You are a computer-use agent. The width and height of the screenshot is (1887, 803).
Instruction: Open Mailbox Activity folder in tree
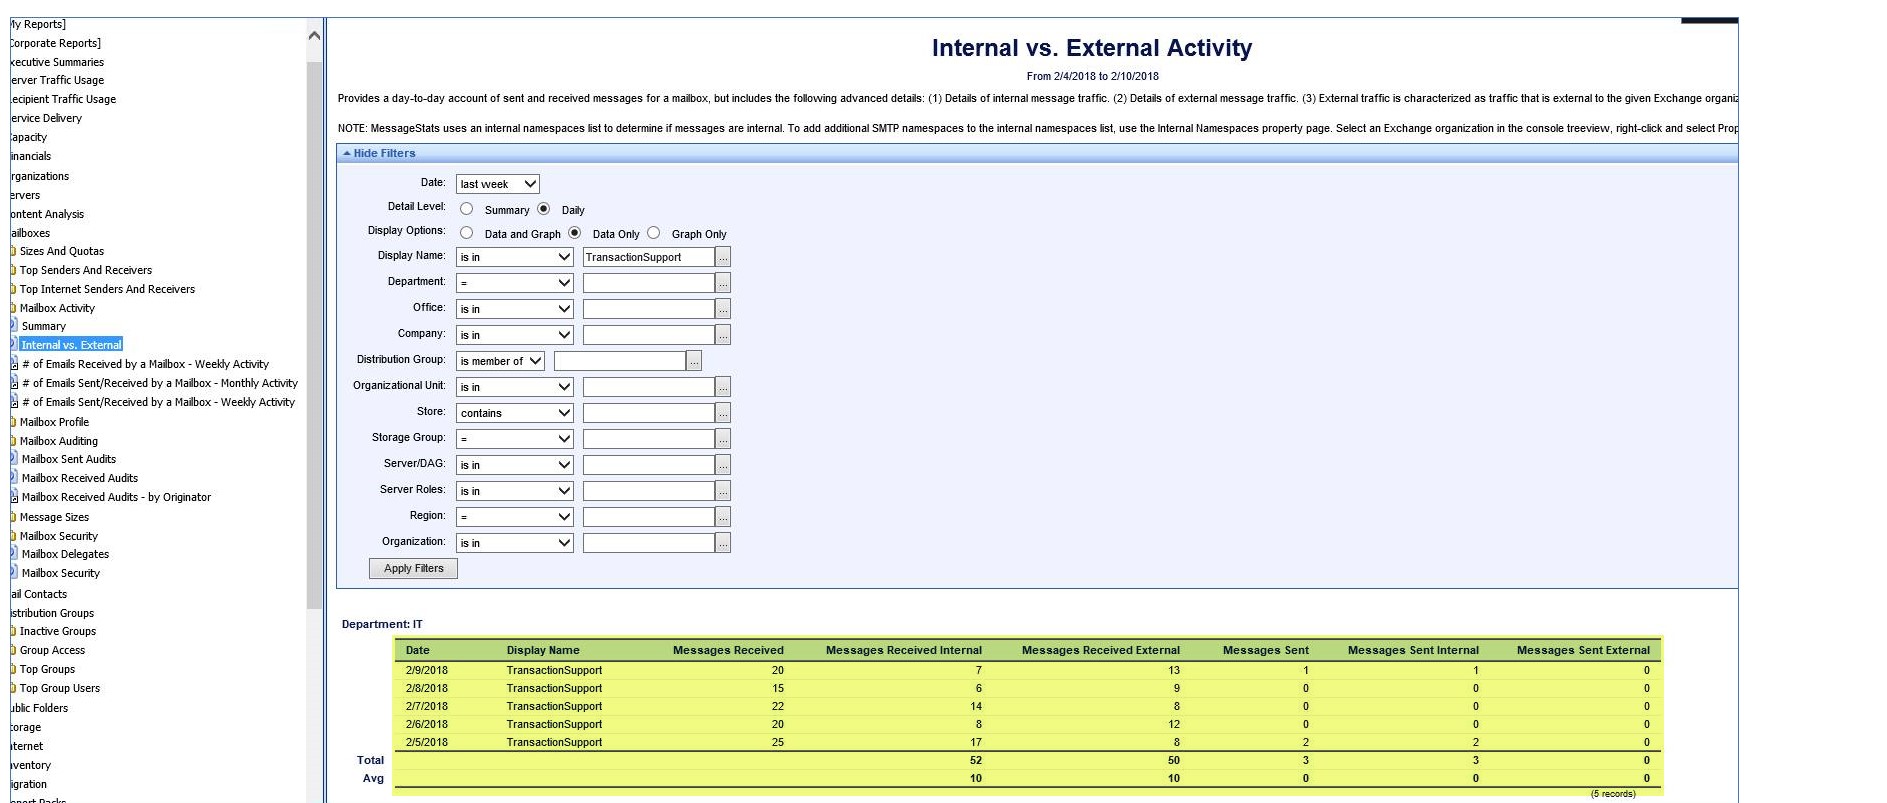click(x=57, y=308)
